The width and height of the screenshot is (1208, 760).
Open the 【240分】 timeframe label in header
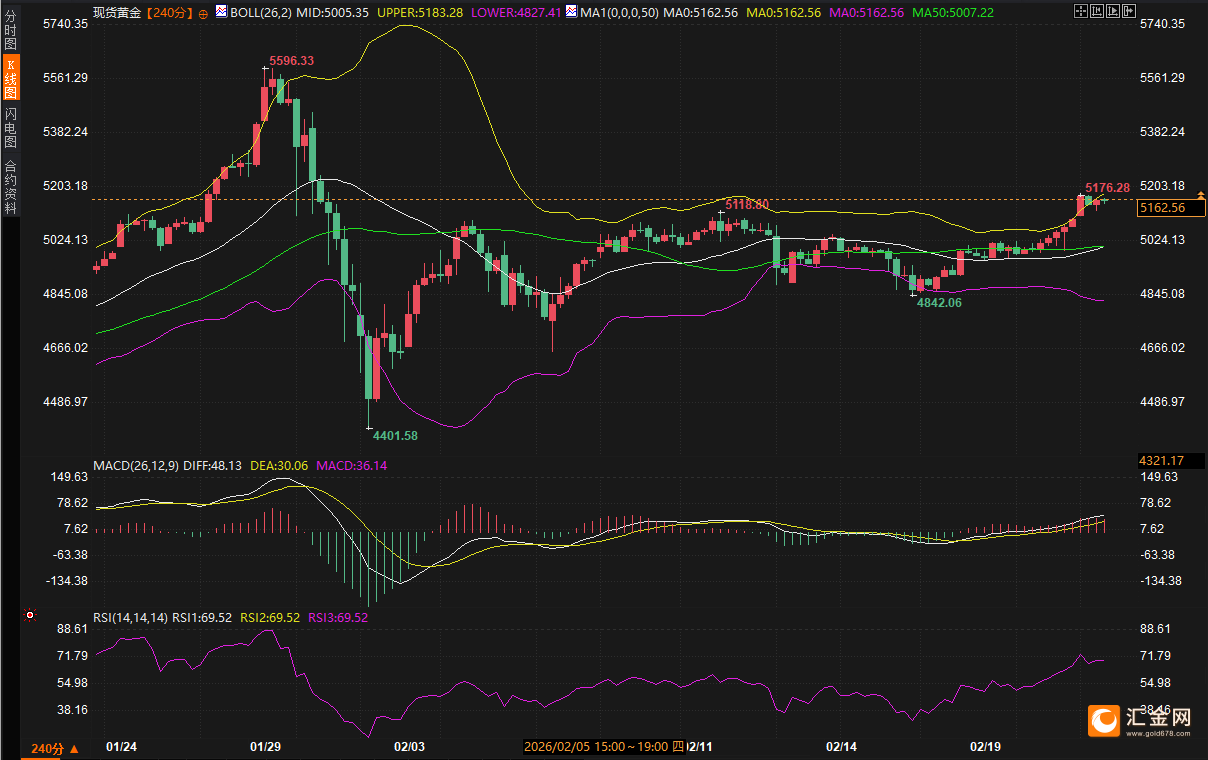(171, 12)
